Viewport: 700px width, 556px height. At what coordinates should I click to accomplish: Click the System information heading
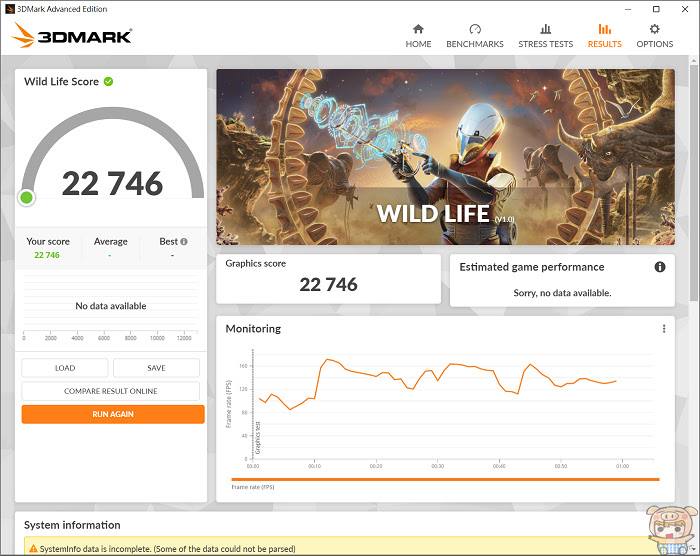click(72, 525)
